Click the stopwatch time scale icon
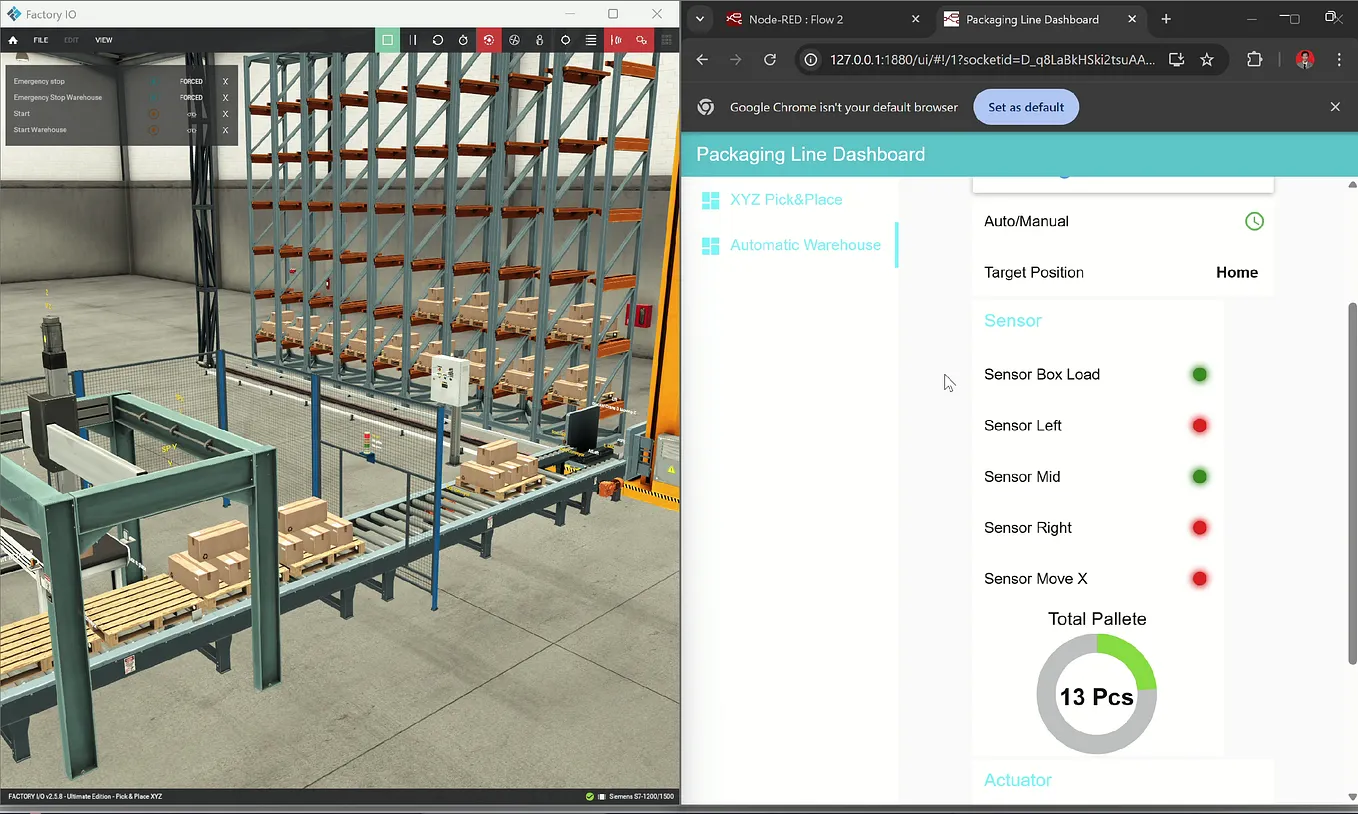 pyautogui.click(x=463, y=40)
